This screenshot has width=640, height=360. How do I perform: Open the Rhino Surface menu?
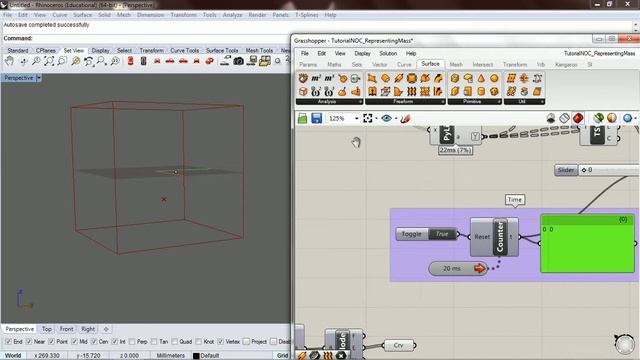[82, 15]
